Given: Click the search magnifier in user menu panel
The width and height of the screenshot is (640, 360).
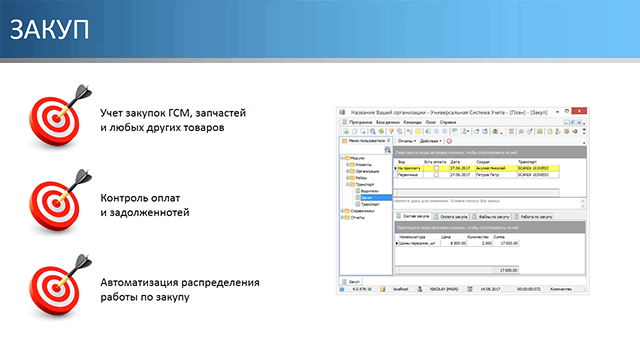Looking at the screenshot, I should [x=387, y=150].
